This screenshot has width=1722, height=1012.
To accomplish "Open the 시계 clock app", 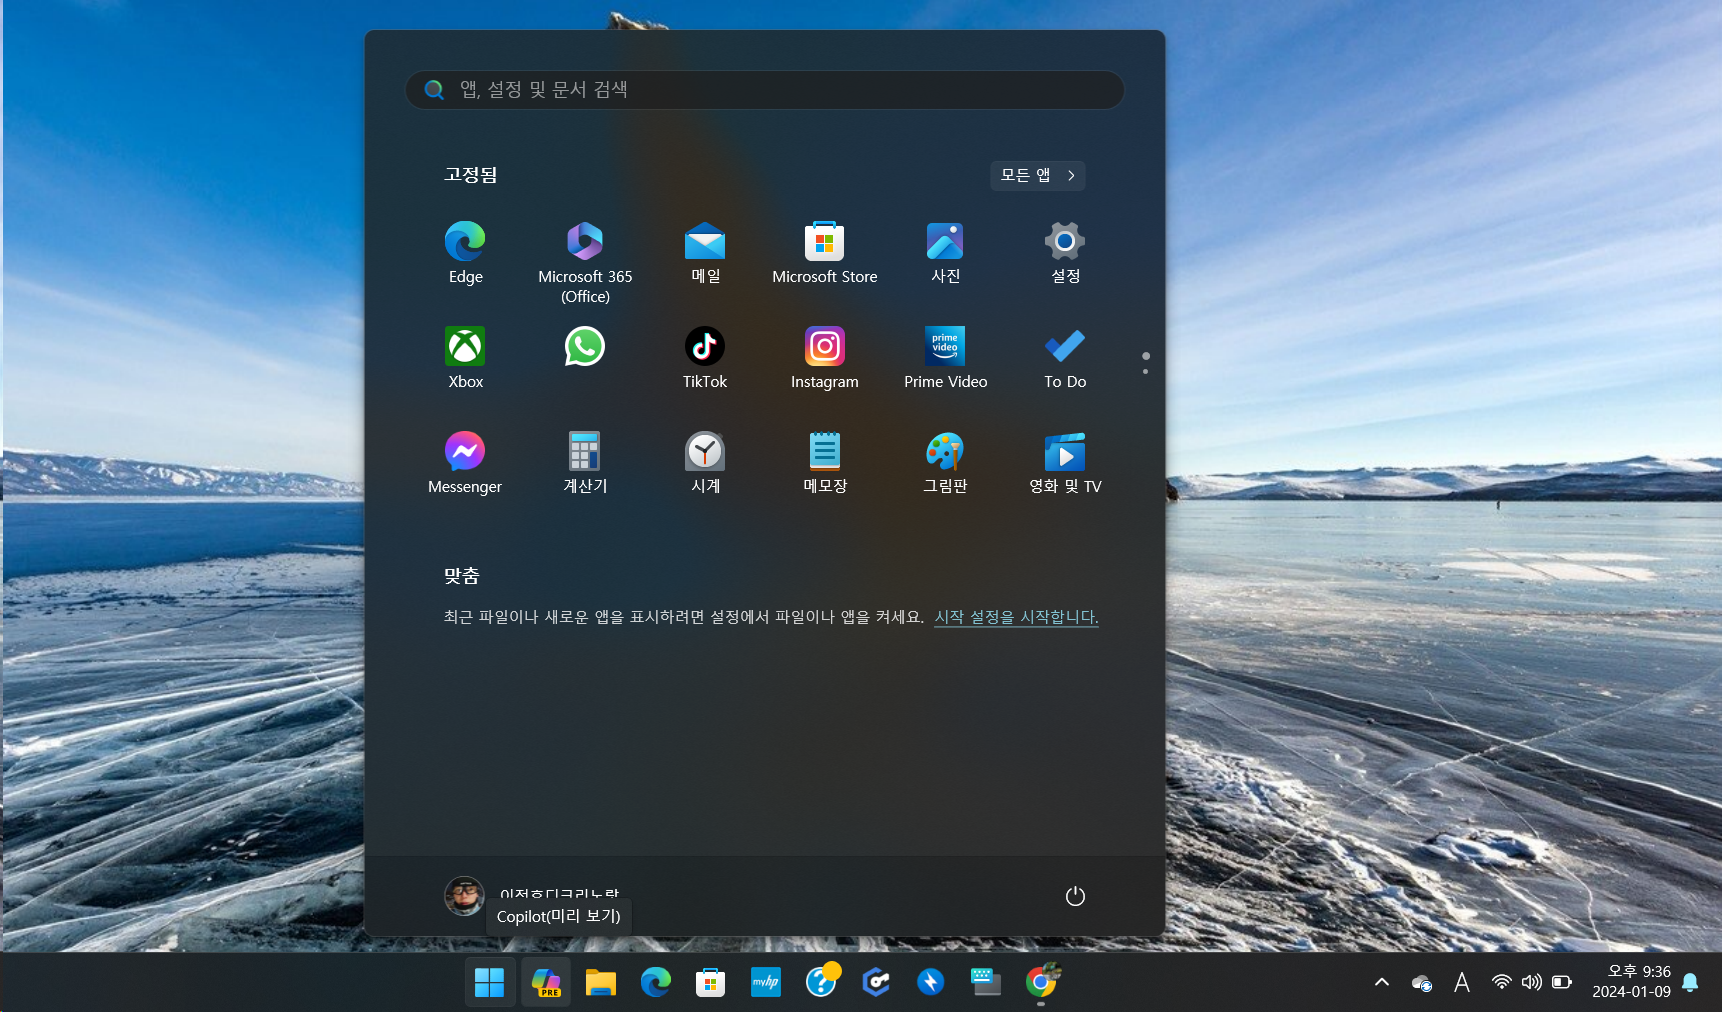I will coord(705,463).
